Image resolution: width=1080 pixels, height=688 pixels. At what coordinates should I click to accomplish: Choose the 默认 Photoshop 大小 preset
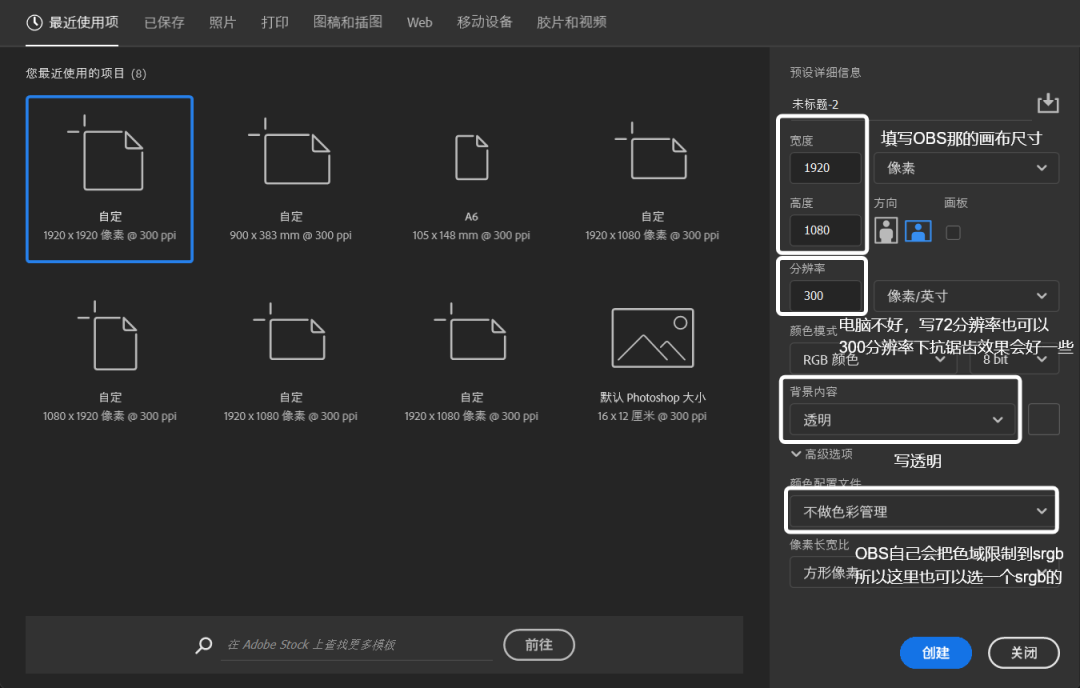[652, 362]
